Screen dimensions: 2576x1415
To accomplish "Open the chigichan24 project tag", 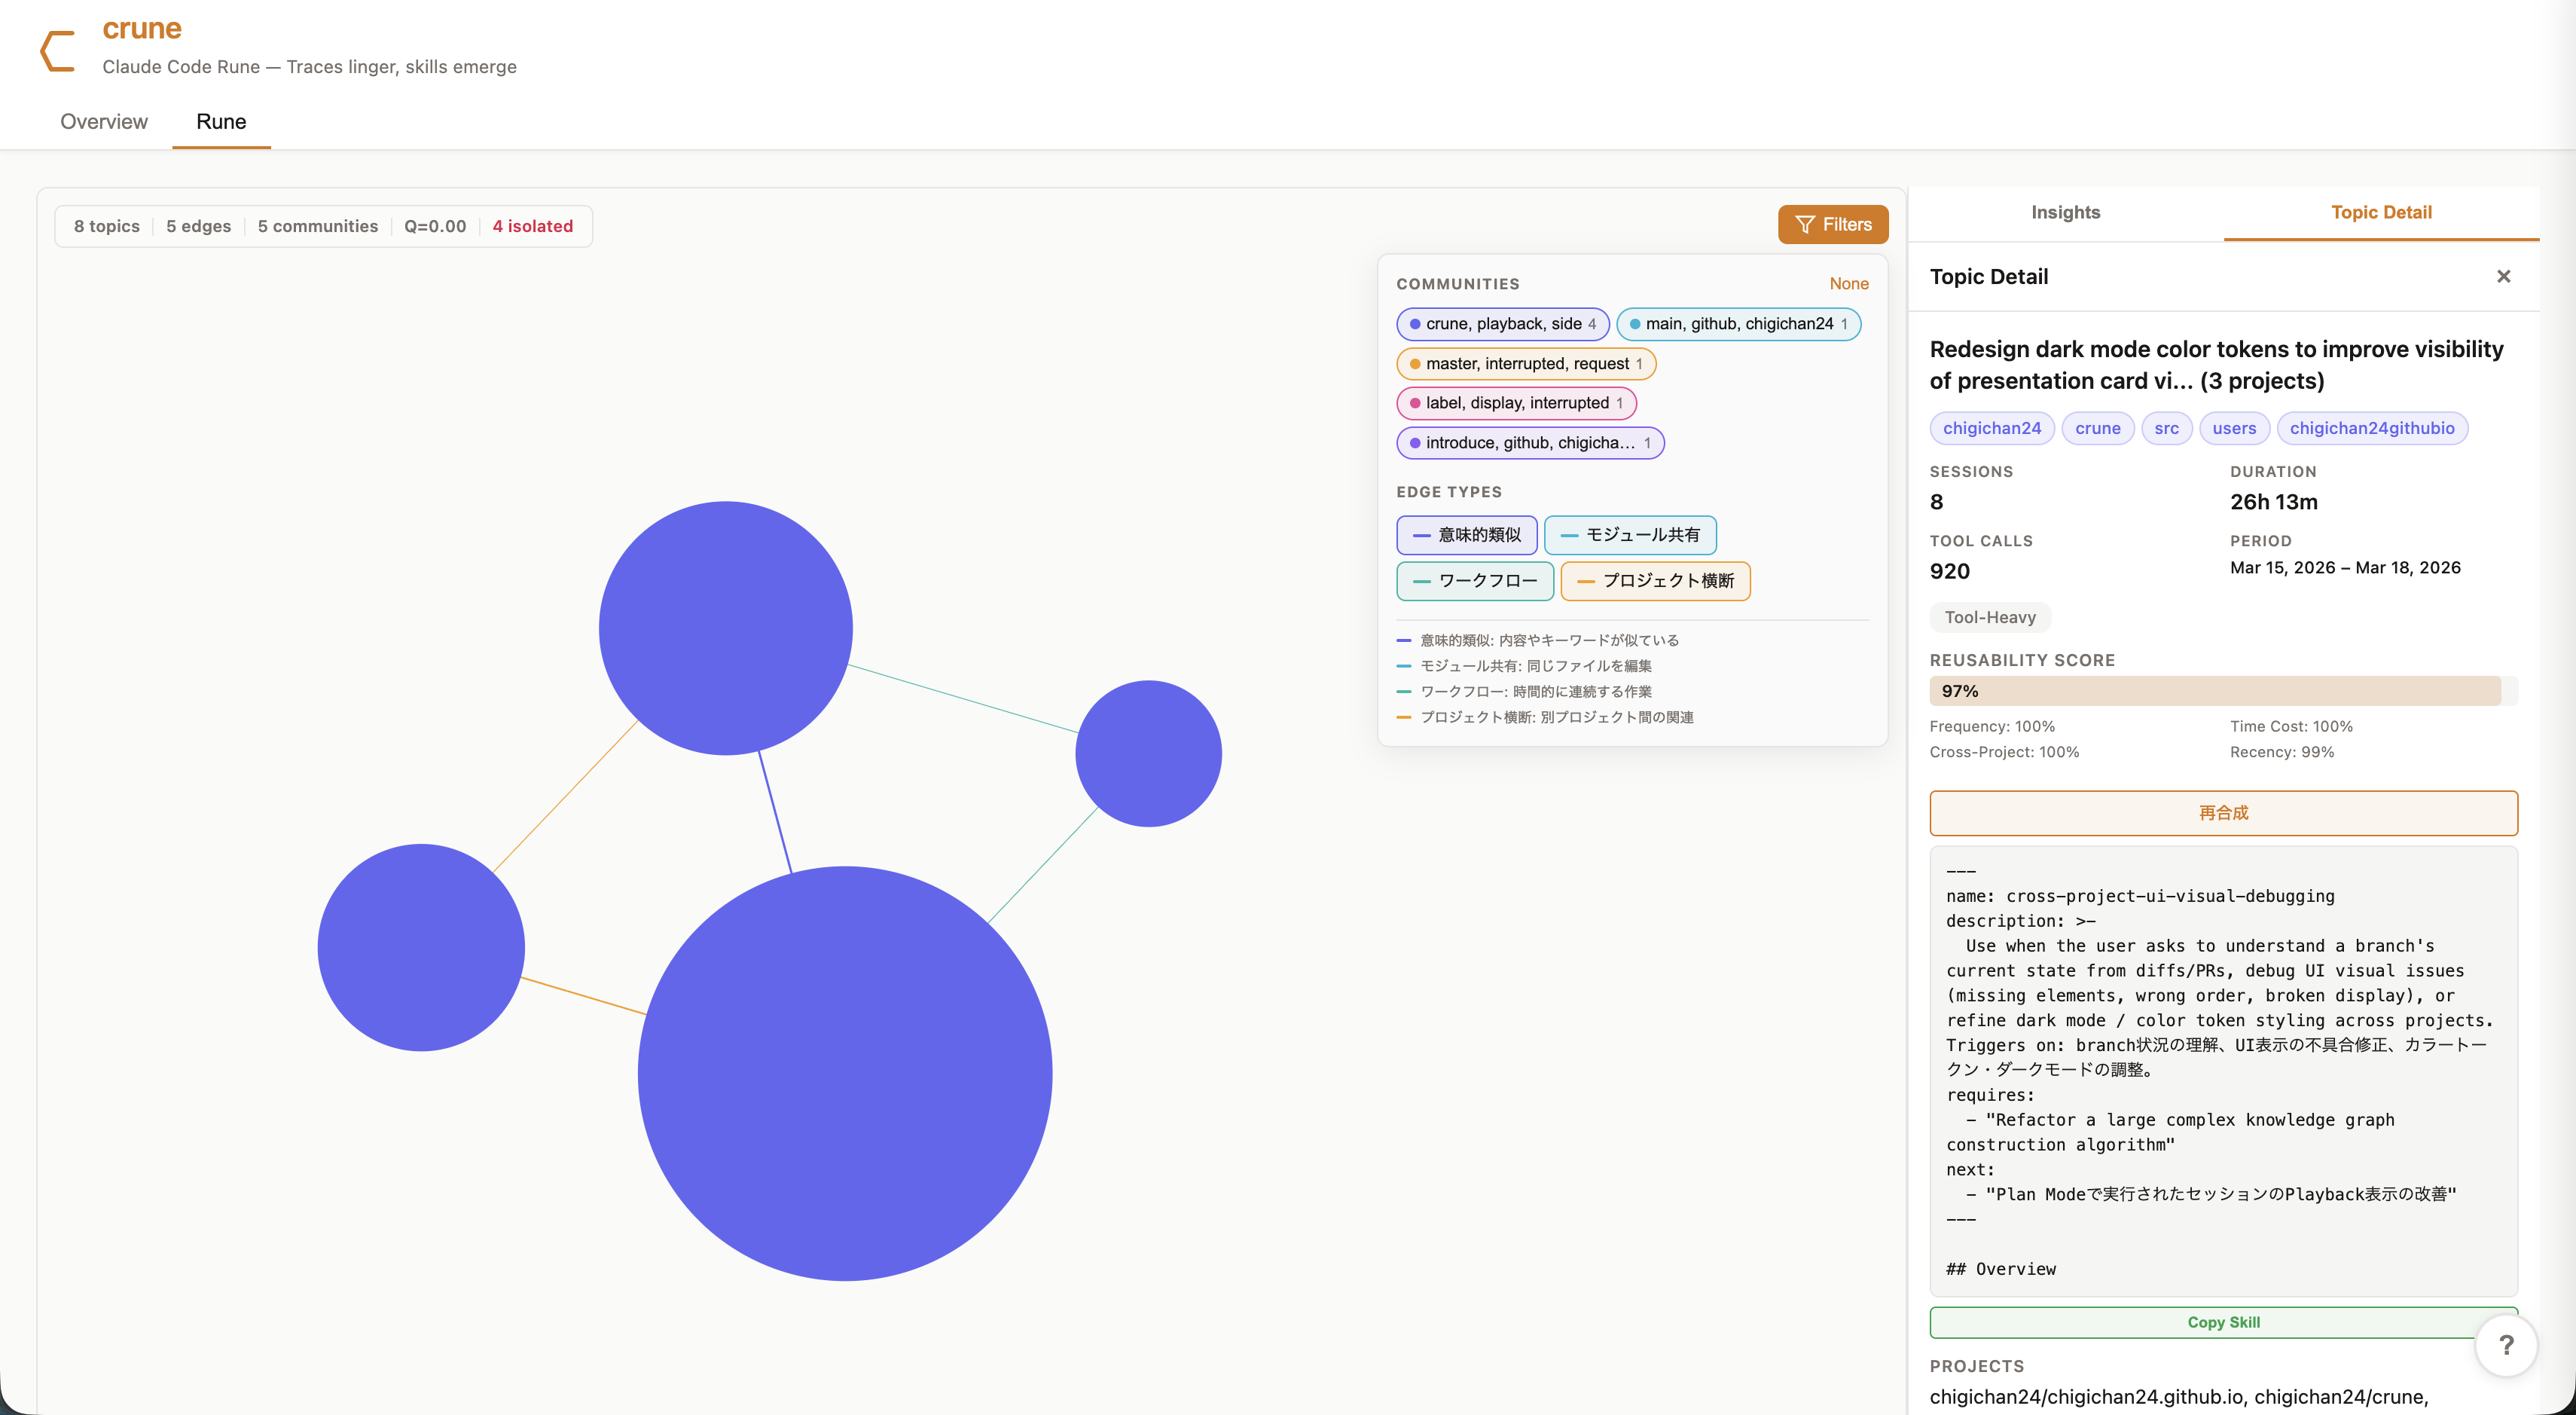I will [x=1991, y=428].
